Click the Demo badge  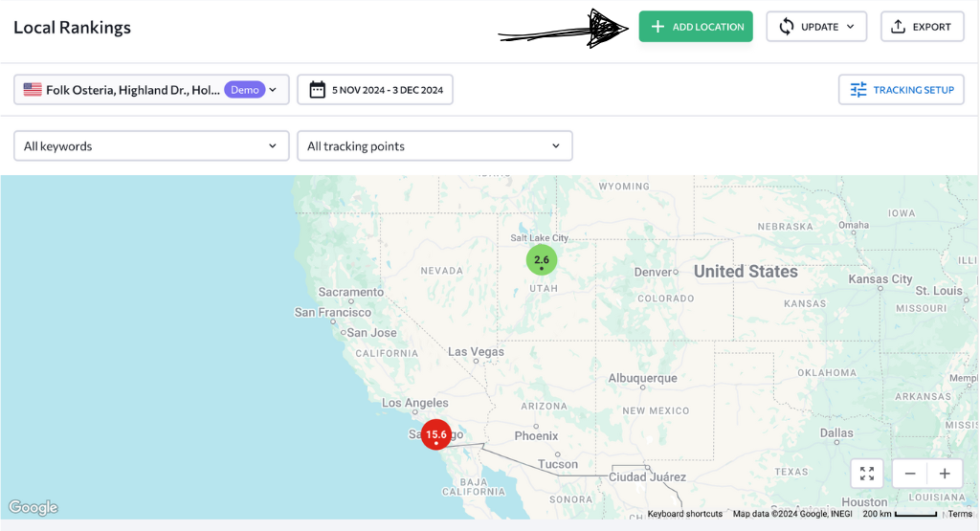click(x=244, y=90)
